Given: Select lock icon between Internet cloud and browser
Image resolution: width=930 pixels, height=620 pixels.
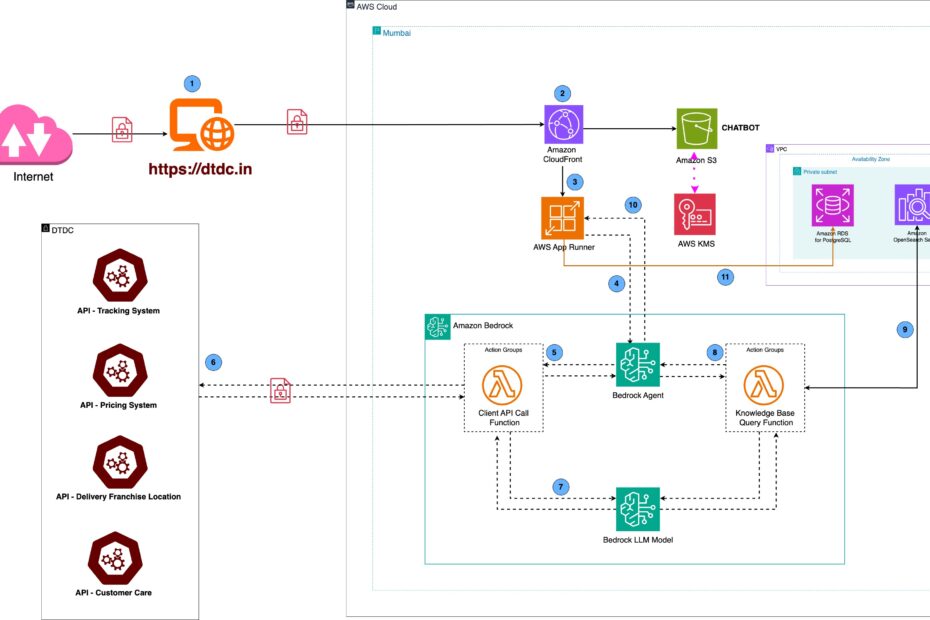Looking at the screenshot, I should coord(122,129).
